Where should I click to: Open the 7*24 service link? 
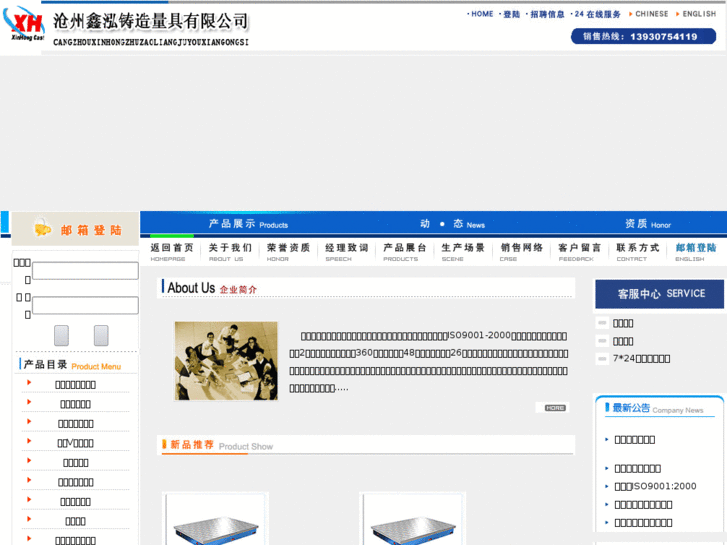click(641, 359)
